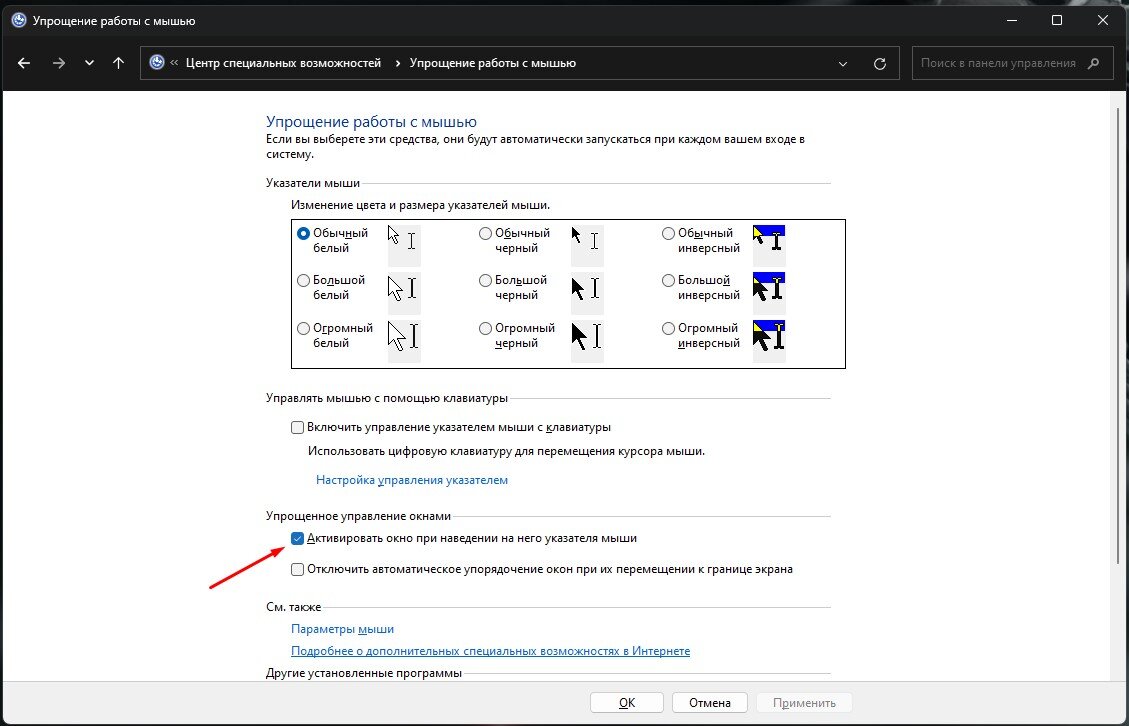Click the Обычный инверсный cursor preview image
Image resolution: width=1129 pixels, height=726 pixels.
(769, 245)
